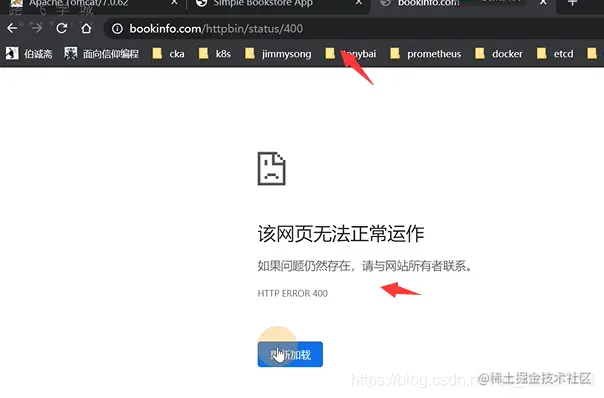Viewport: 604px width, 398px height.
Task: Open a new tab with plus button
Action: [572, 3]
